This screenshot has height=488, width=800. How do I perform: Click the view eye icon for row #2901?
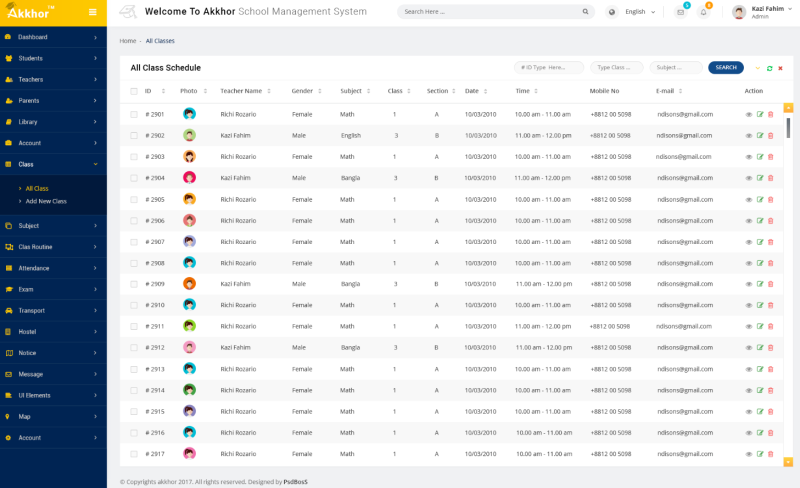(x=749, y=114)
